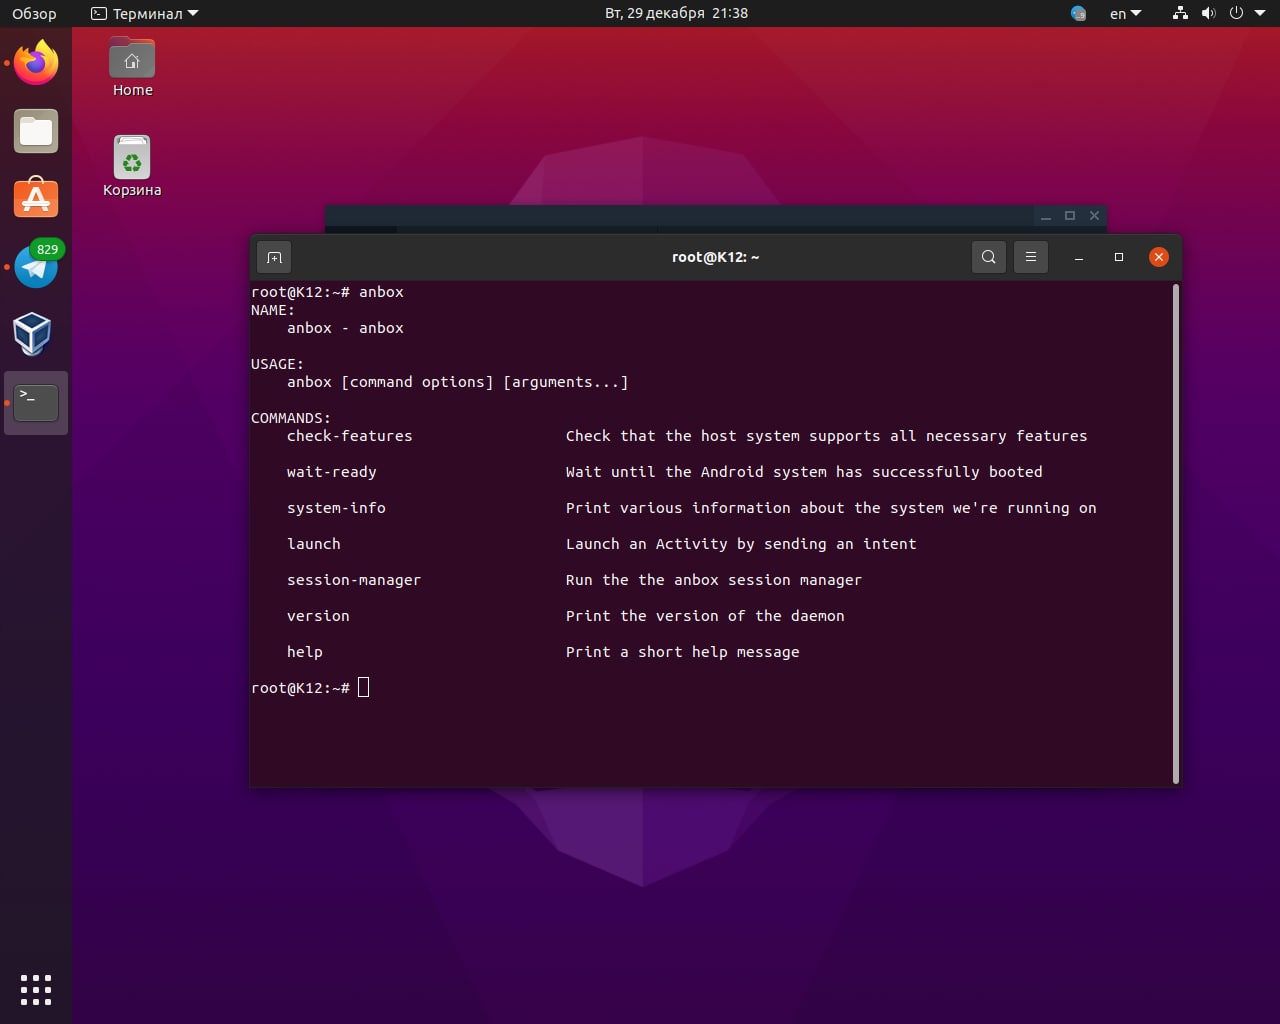Click 'Print various information about the system' description

tap(831, 508)
